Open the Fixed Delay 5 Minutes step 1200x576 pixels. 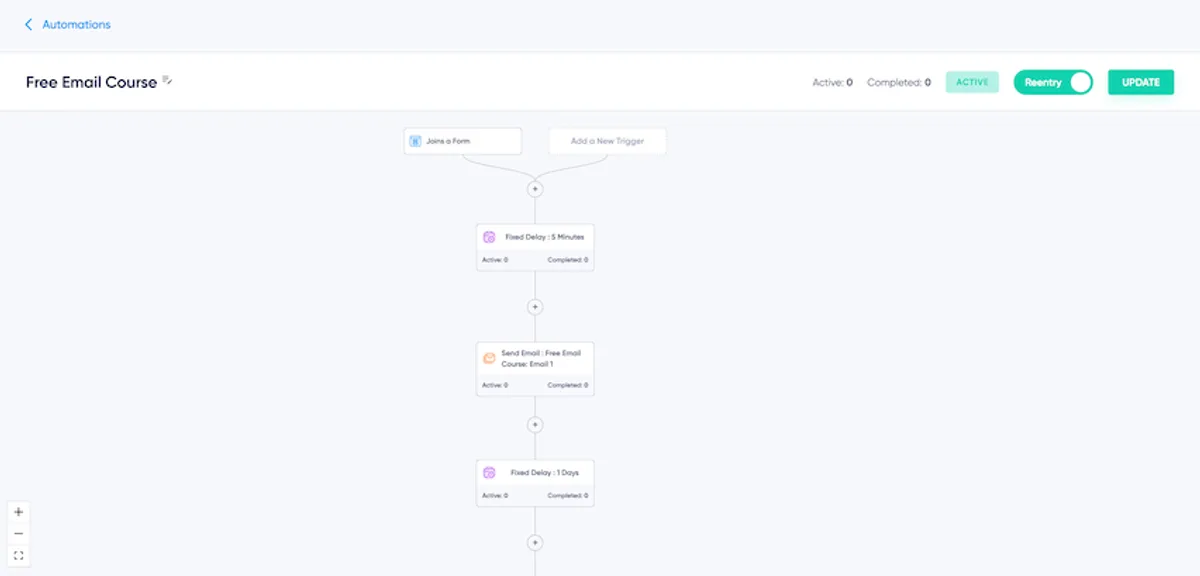click(535, 248)
